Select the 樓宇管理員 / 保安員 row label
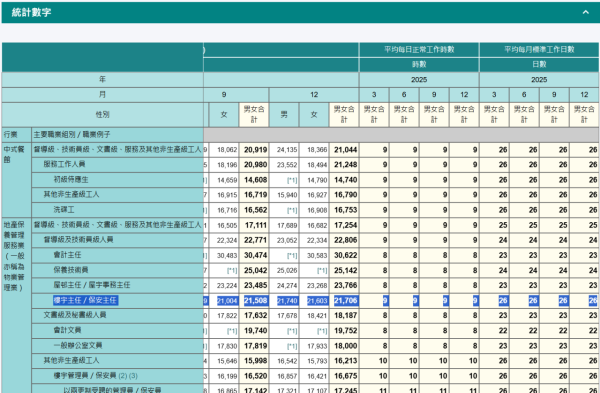The image size is (600, 393). tap(85, 375)
